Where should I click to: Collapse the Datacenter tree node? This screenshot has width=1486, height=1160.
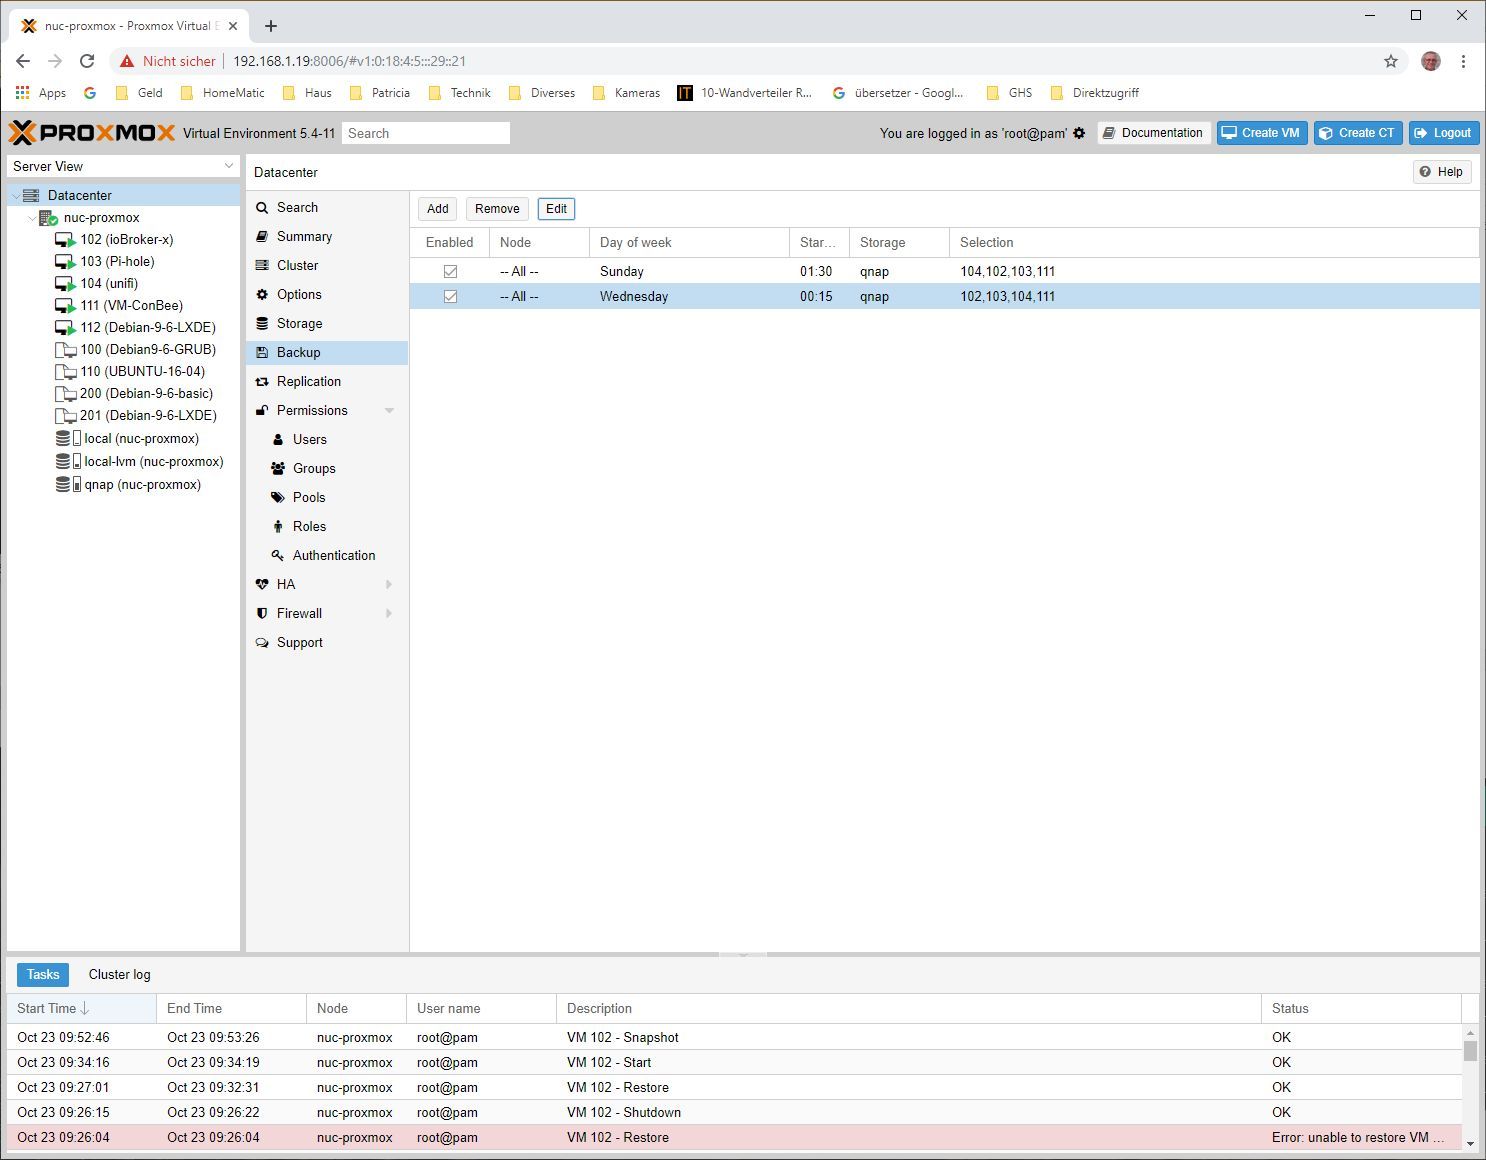(15, 195)
